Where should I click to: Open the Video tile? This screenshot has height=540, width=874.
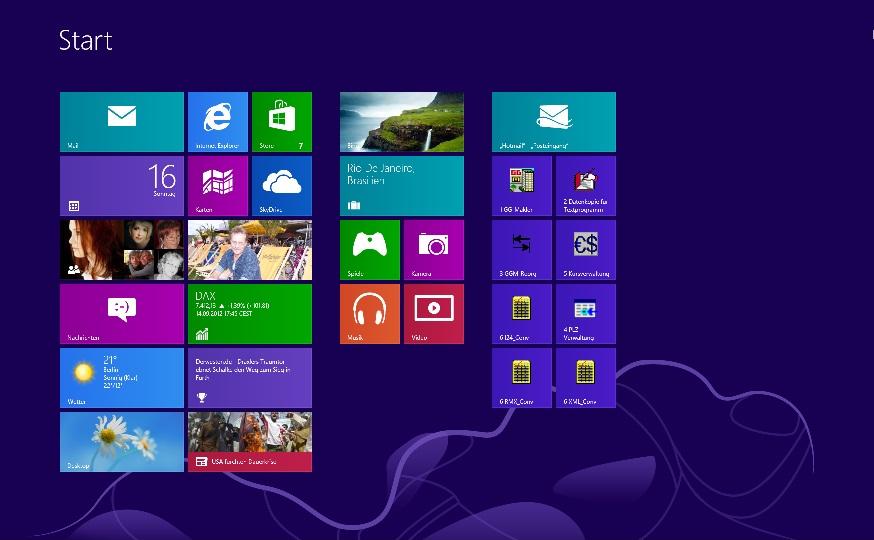pos(434,314)
